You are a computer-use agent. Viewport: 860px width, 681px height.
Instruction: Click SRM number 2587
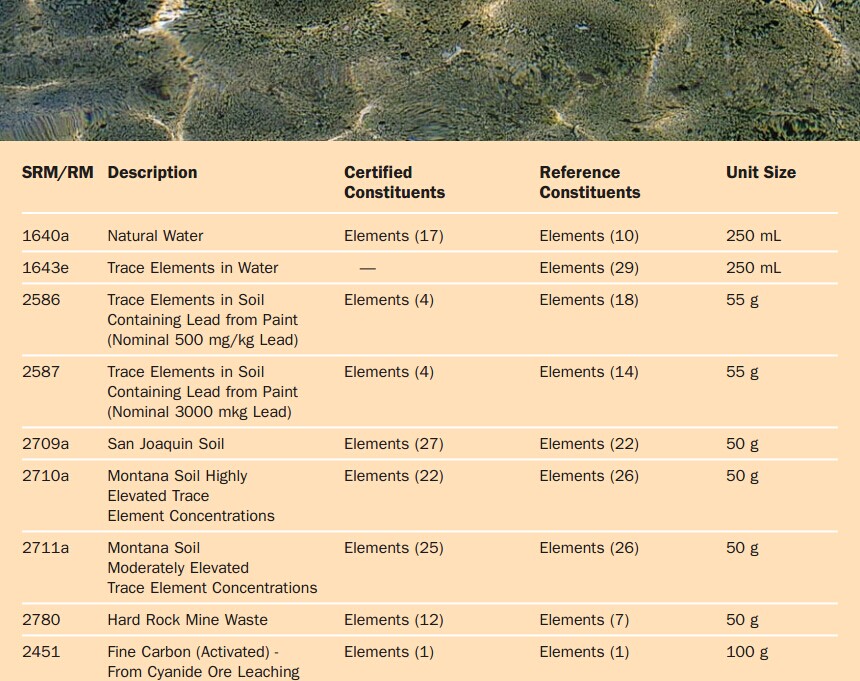(x=41, y=372)
